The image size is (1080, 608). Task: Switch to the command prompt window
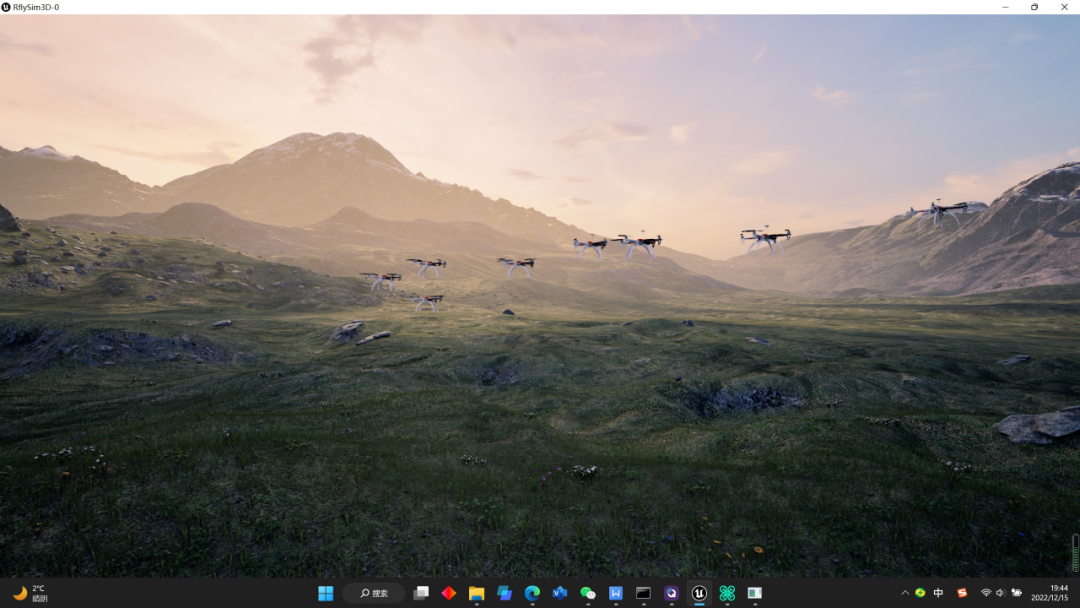click(643, 593)
